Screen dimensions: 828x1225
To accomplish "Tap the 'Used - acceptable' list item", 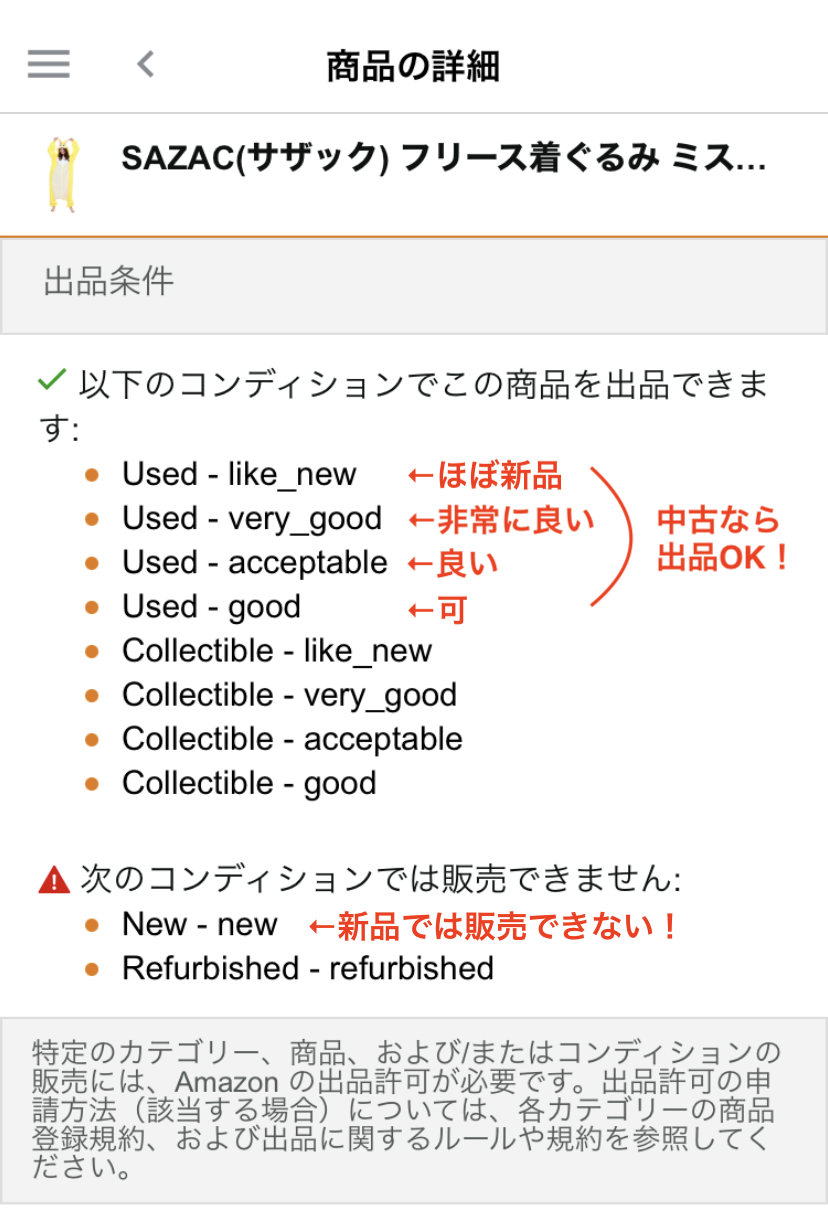I will coord(254,562).
